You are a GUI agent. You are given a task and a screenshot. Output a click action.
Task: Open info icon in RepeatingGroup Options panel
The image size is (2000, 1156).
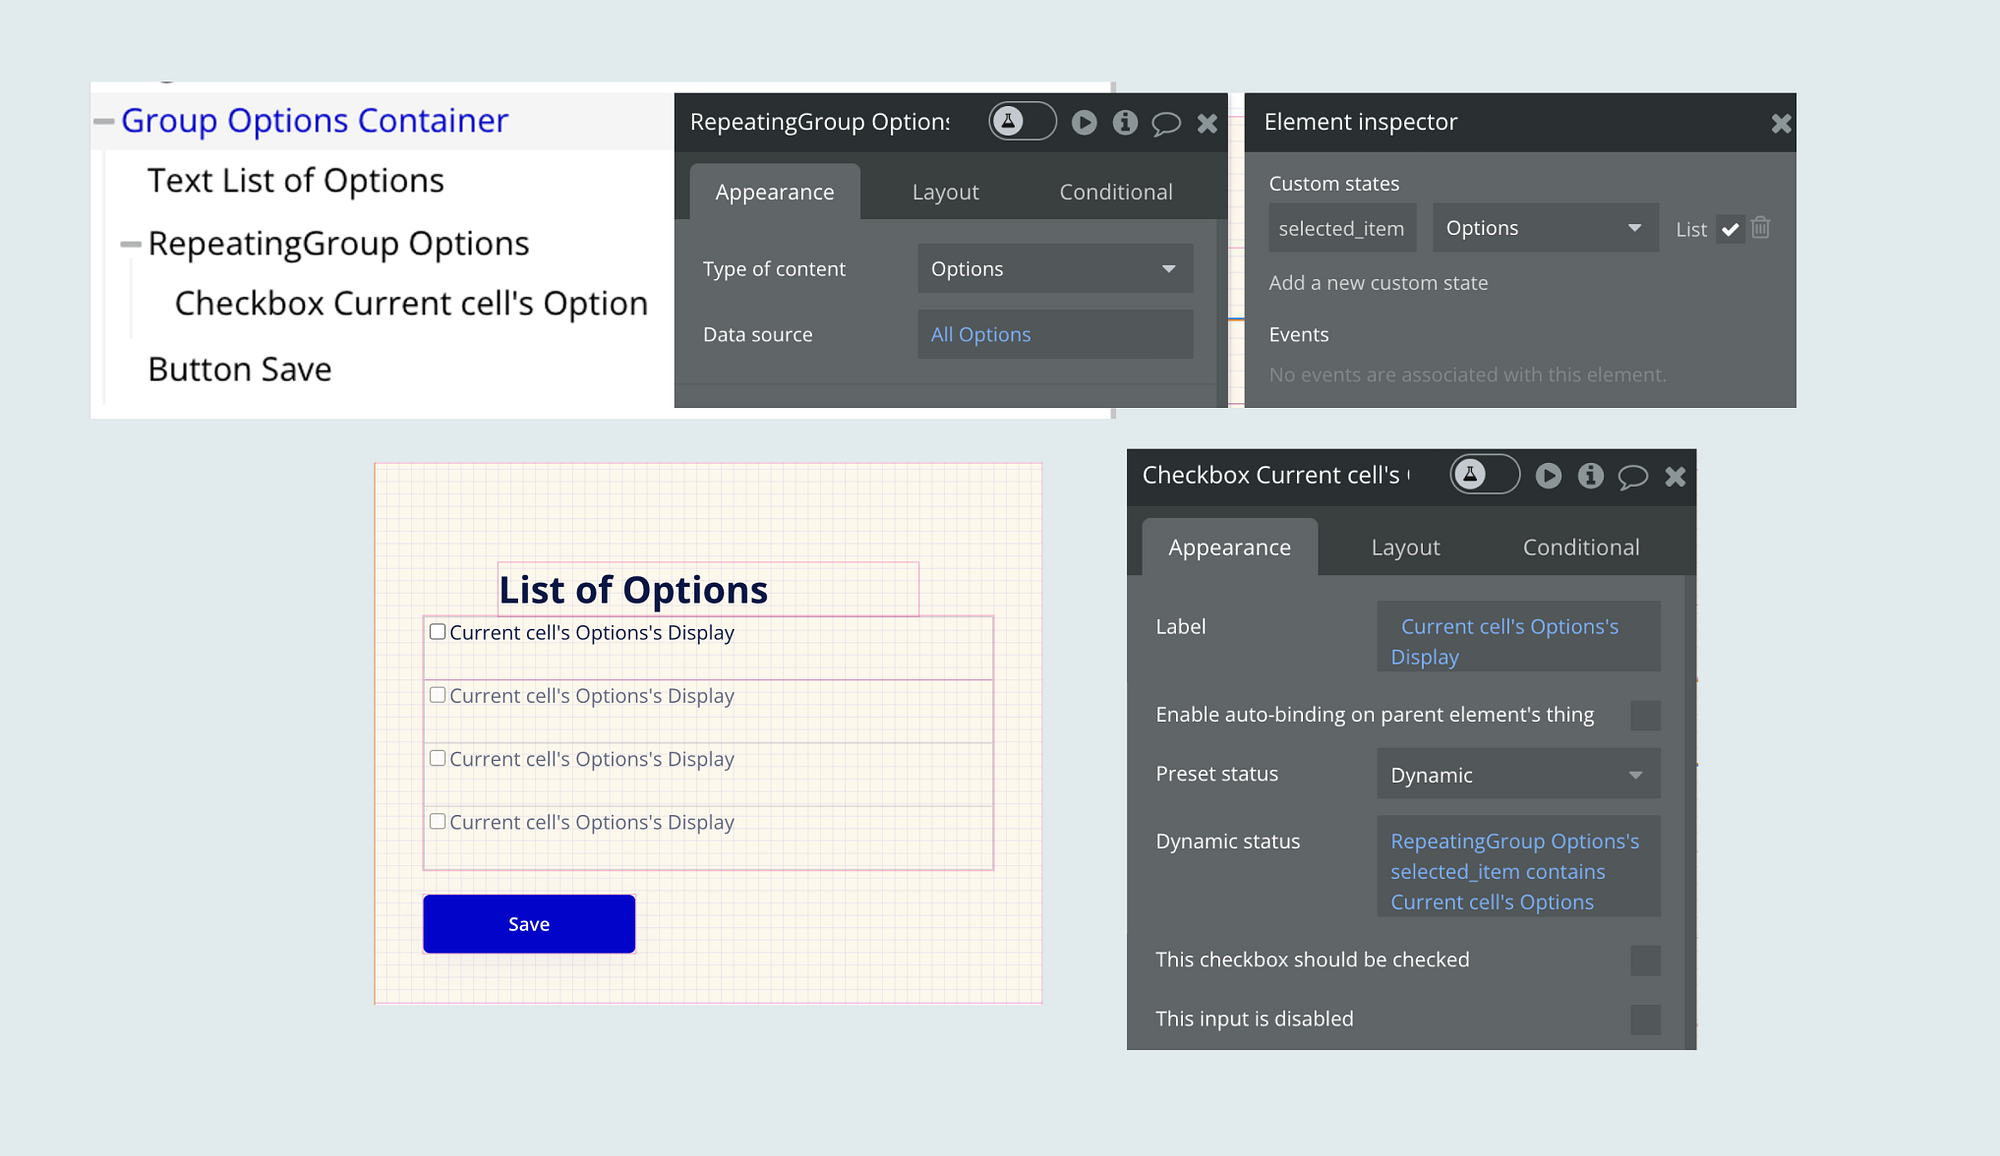pyautogui.click(x=1125, y=122)
